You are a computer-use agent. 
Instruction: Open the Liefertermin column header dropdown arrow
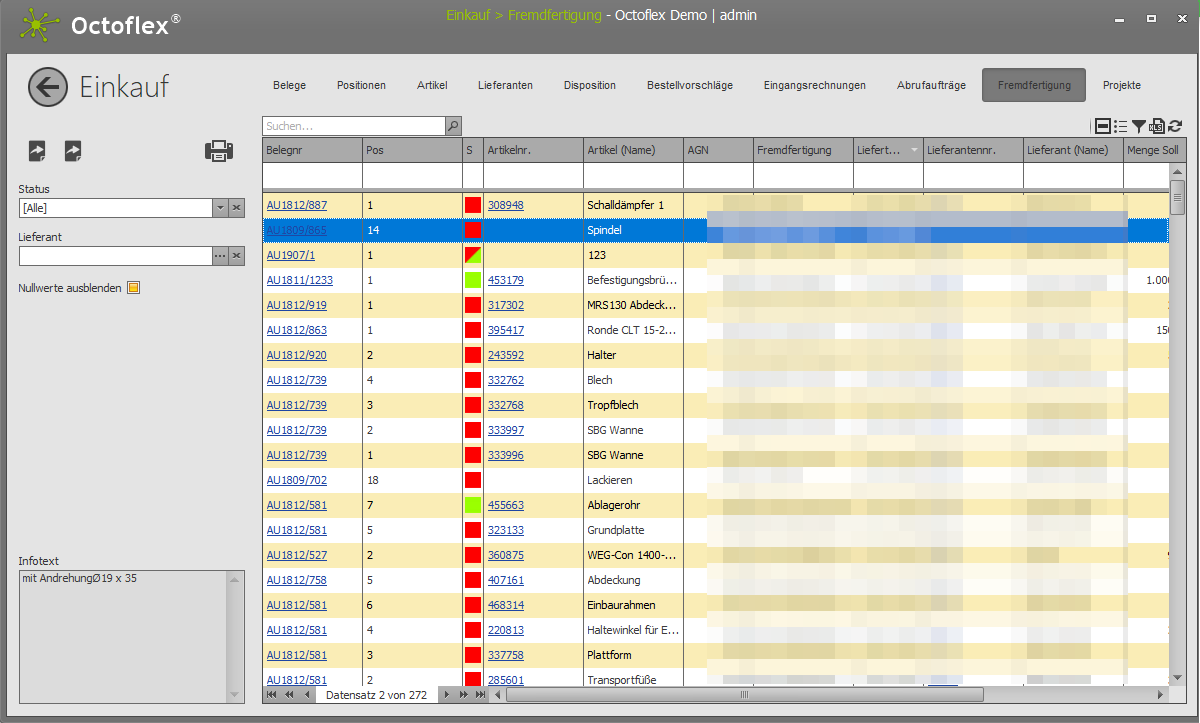coord(914,150)
